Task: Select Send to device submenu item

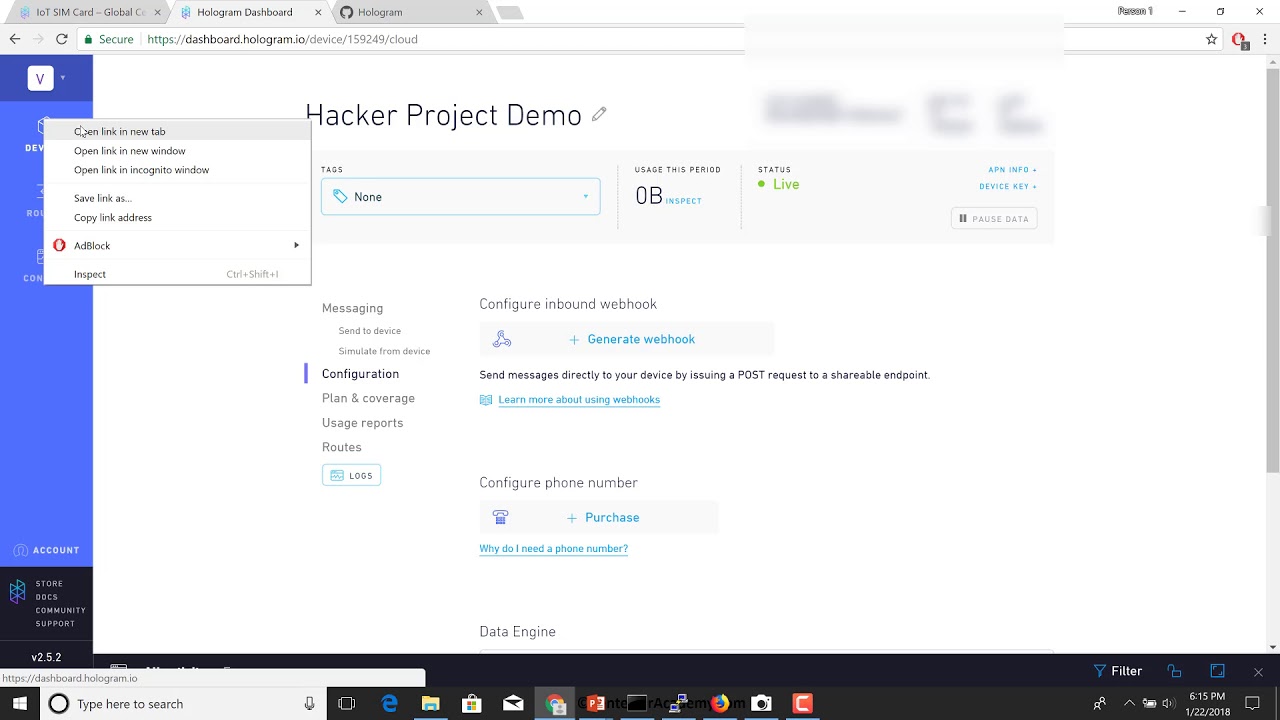Action: coord(370,331)
